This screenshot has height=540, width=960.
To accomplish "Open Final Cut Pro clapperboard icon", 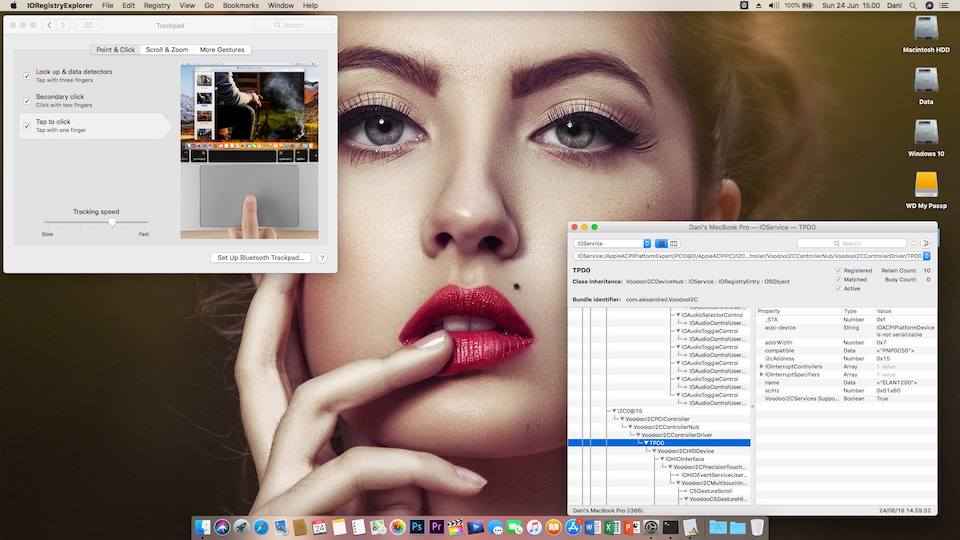I will tap(456, 527).
